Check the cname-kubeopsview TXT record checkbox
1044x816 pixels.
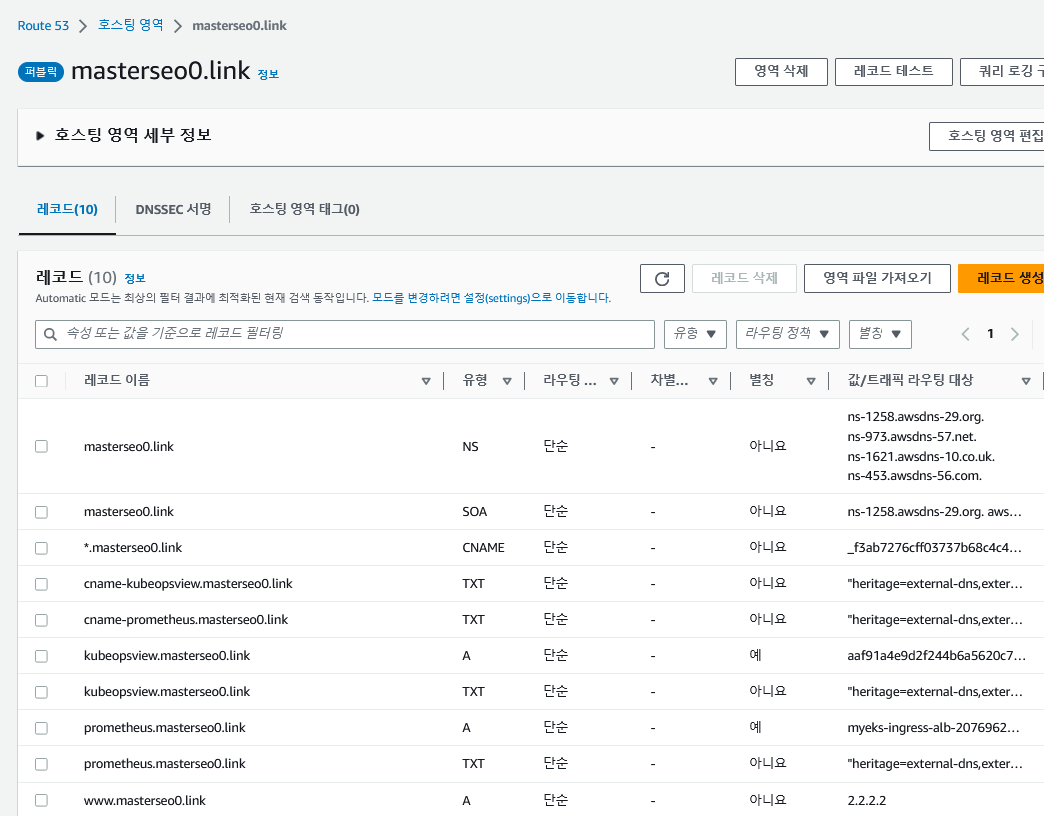[x=41, y=584]
